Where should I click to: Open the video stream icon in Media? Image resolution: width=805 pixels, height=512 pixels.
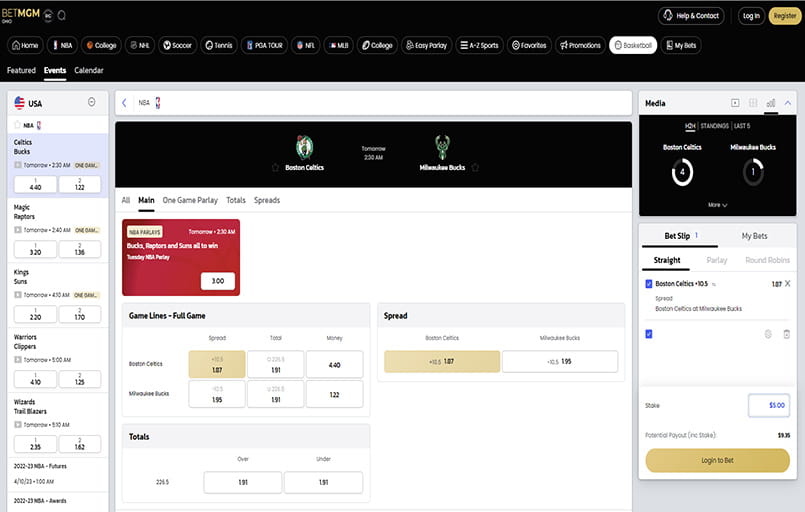pyautogui.click(x=735, y=103)
